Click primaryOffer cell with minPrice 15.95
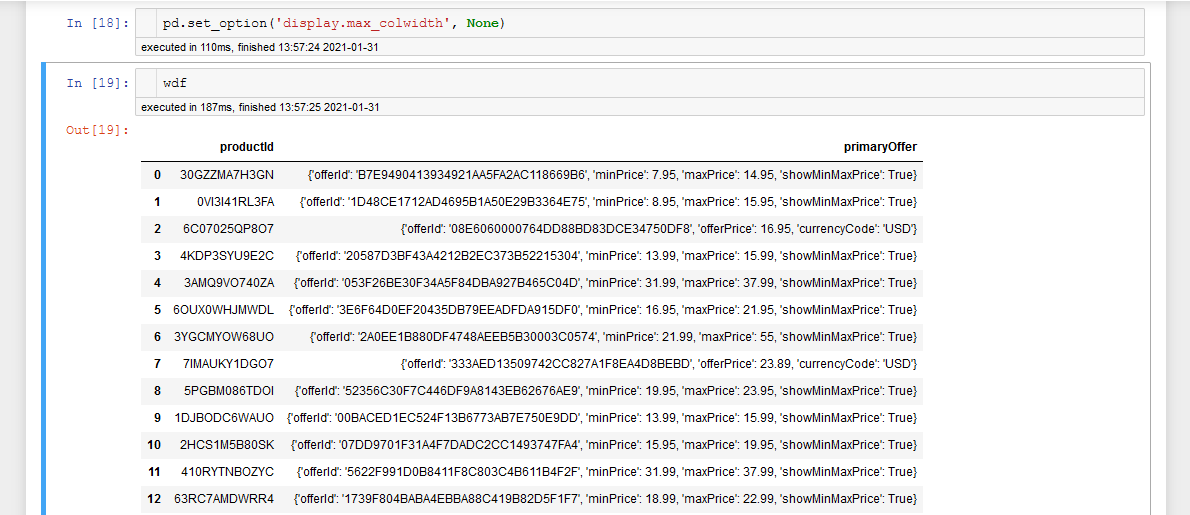The image size is (1190, 515). tap(603, 444)
